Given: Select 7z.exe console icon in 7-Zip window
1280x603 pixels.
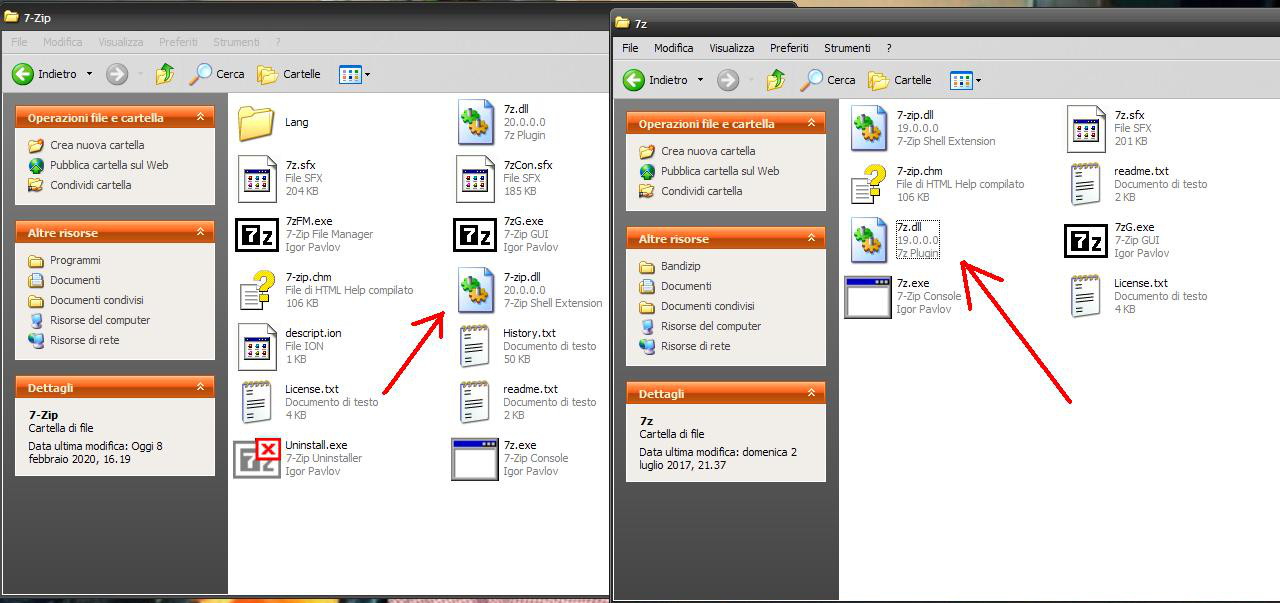Looking at the screenshot, I should pos(475,459).
